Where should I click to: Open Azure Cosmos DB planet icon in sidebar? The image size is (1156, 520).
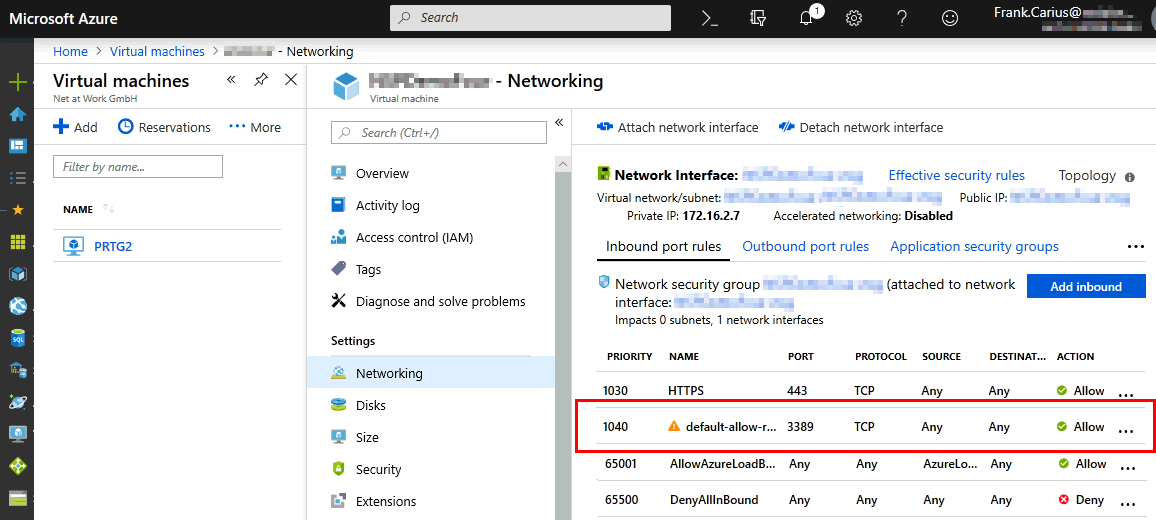point(17,402)
